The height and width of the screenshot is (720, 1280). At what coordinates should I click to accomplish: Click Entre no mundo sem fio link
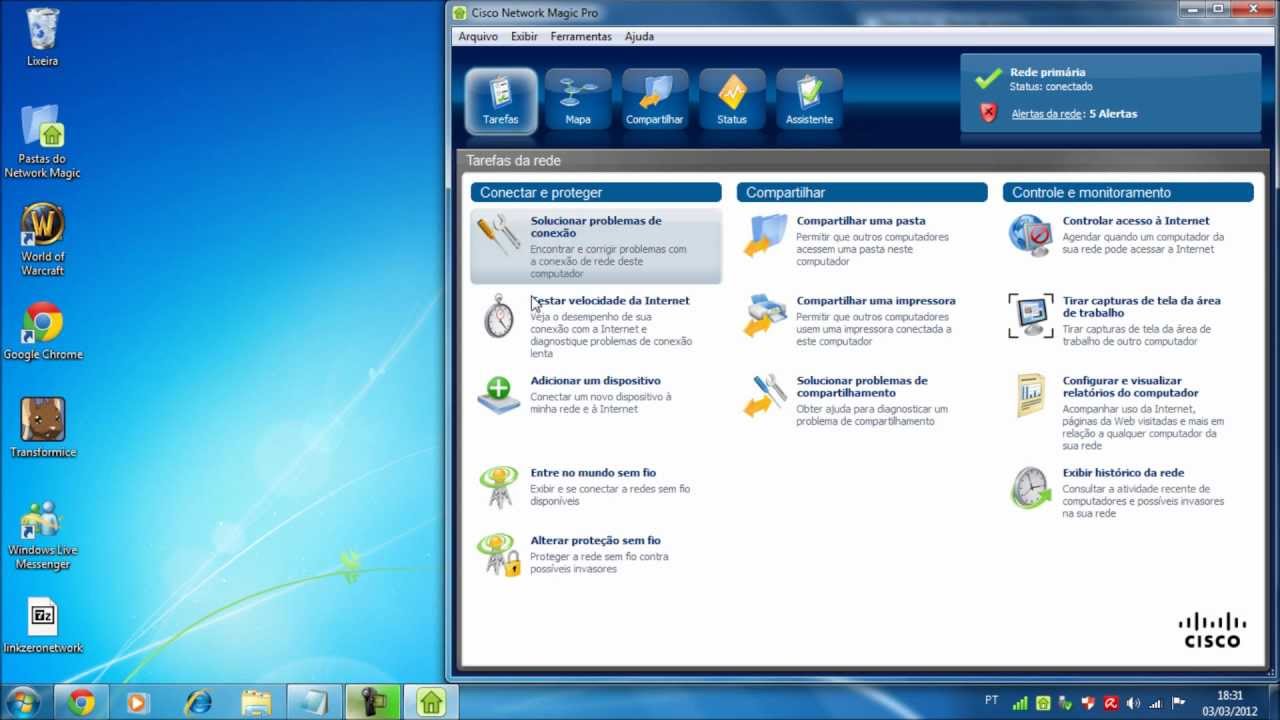pos(593,473)
